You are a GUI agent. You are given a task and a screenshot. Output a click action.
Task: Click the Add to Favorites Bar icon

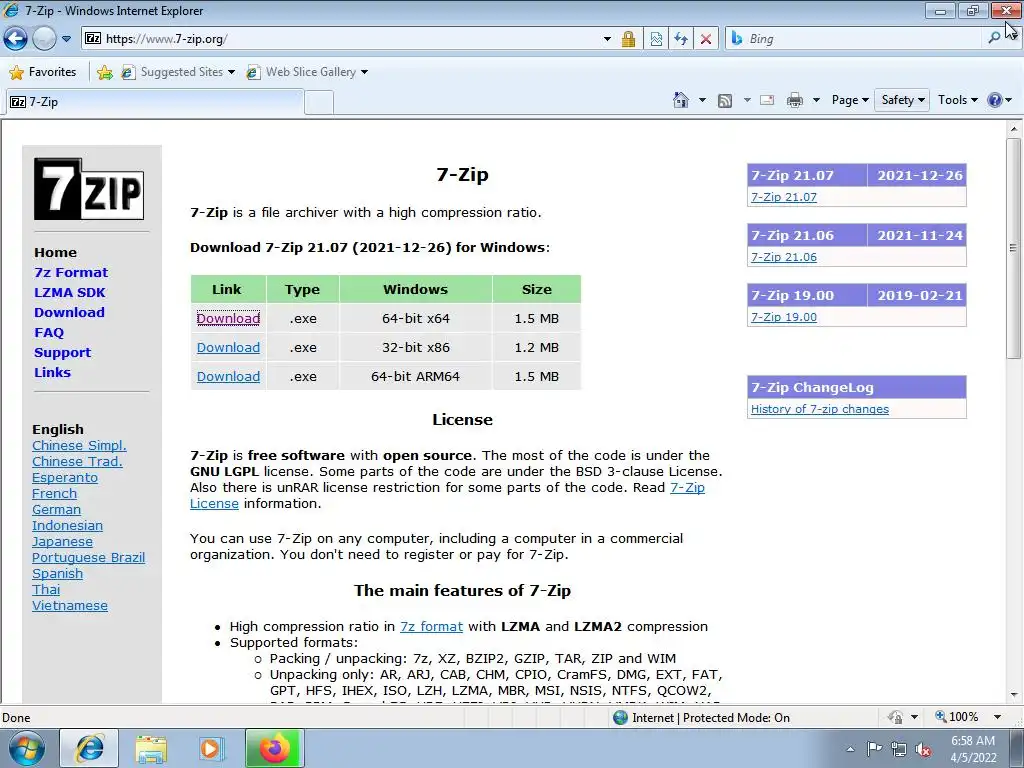(104, 72)
